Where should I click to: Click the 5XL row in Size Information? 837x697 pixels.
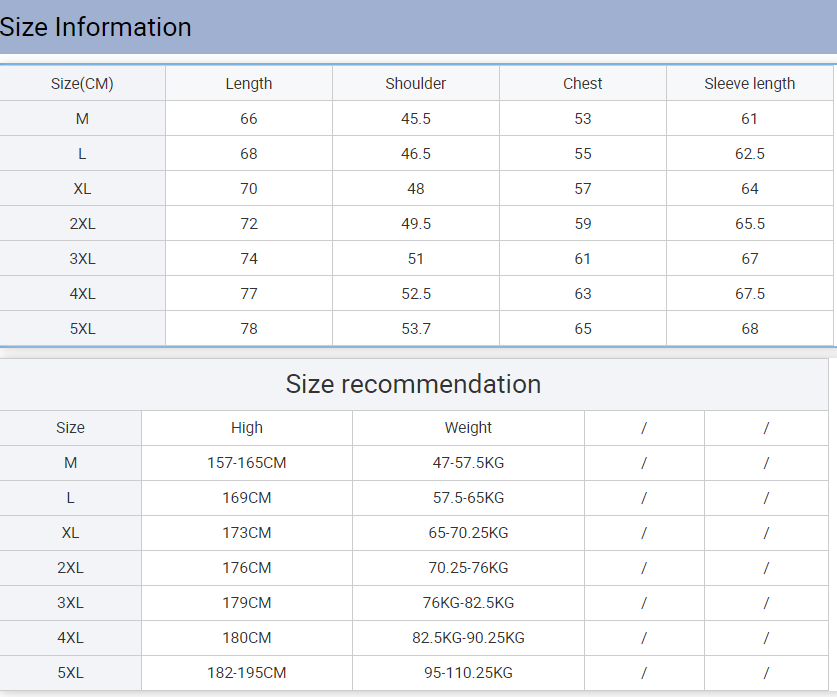coord(82,329)
